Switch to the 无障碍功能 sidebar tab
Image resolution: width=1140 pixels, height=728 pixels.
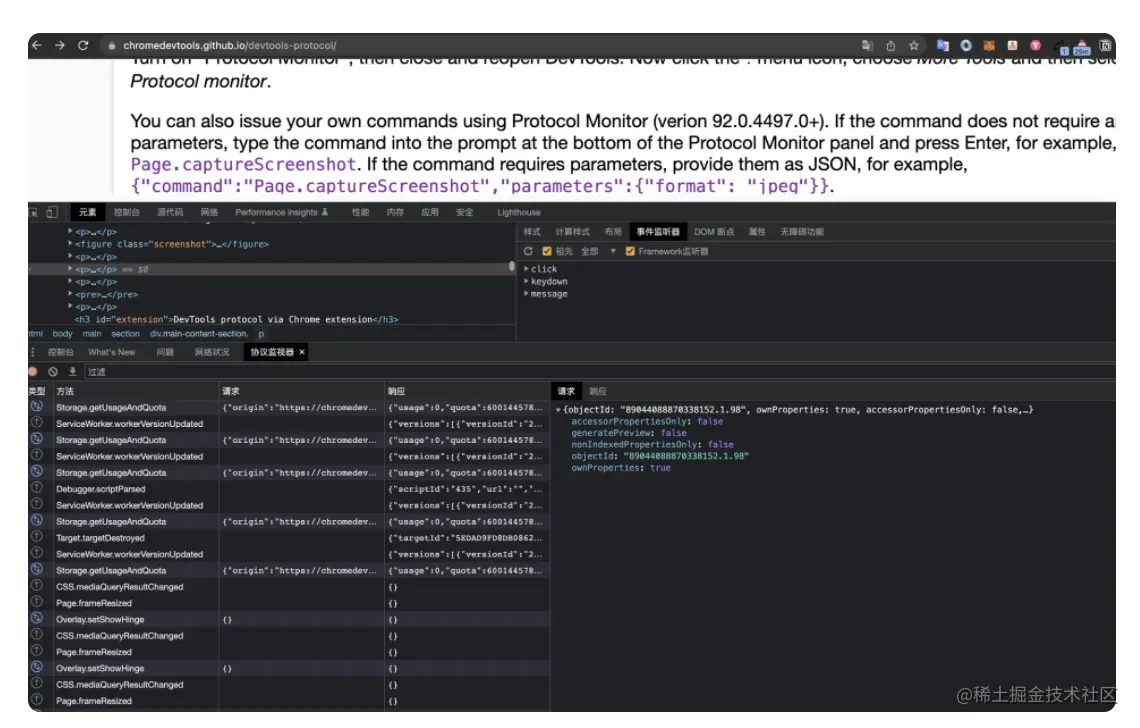pyautogui.click(x=802, y=232)
